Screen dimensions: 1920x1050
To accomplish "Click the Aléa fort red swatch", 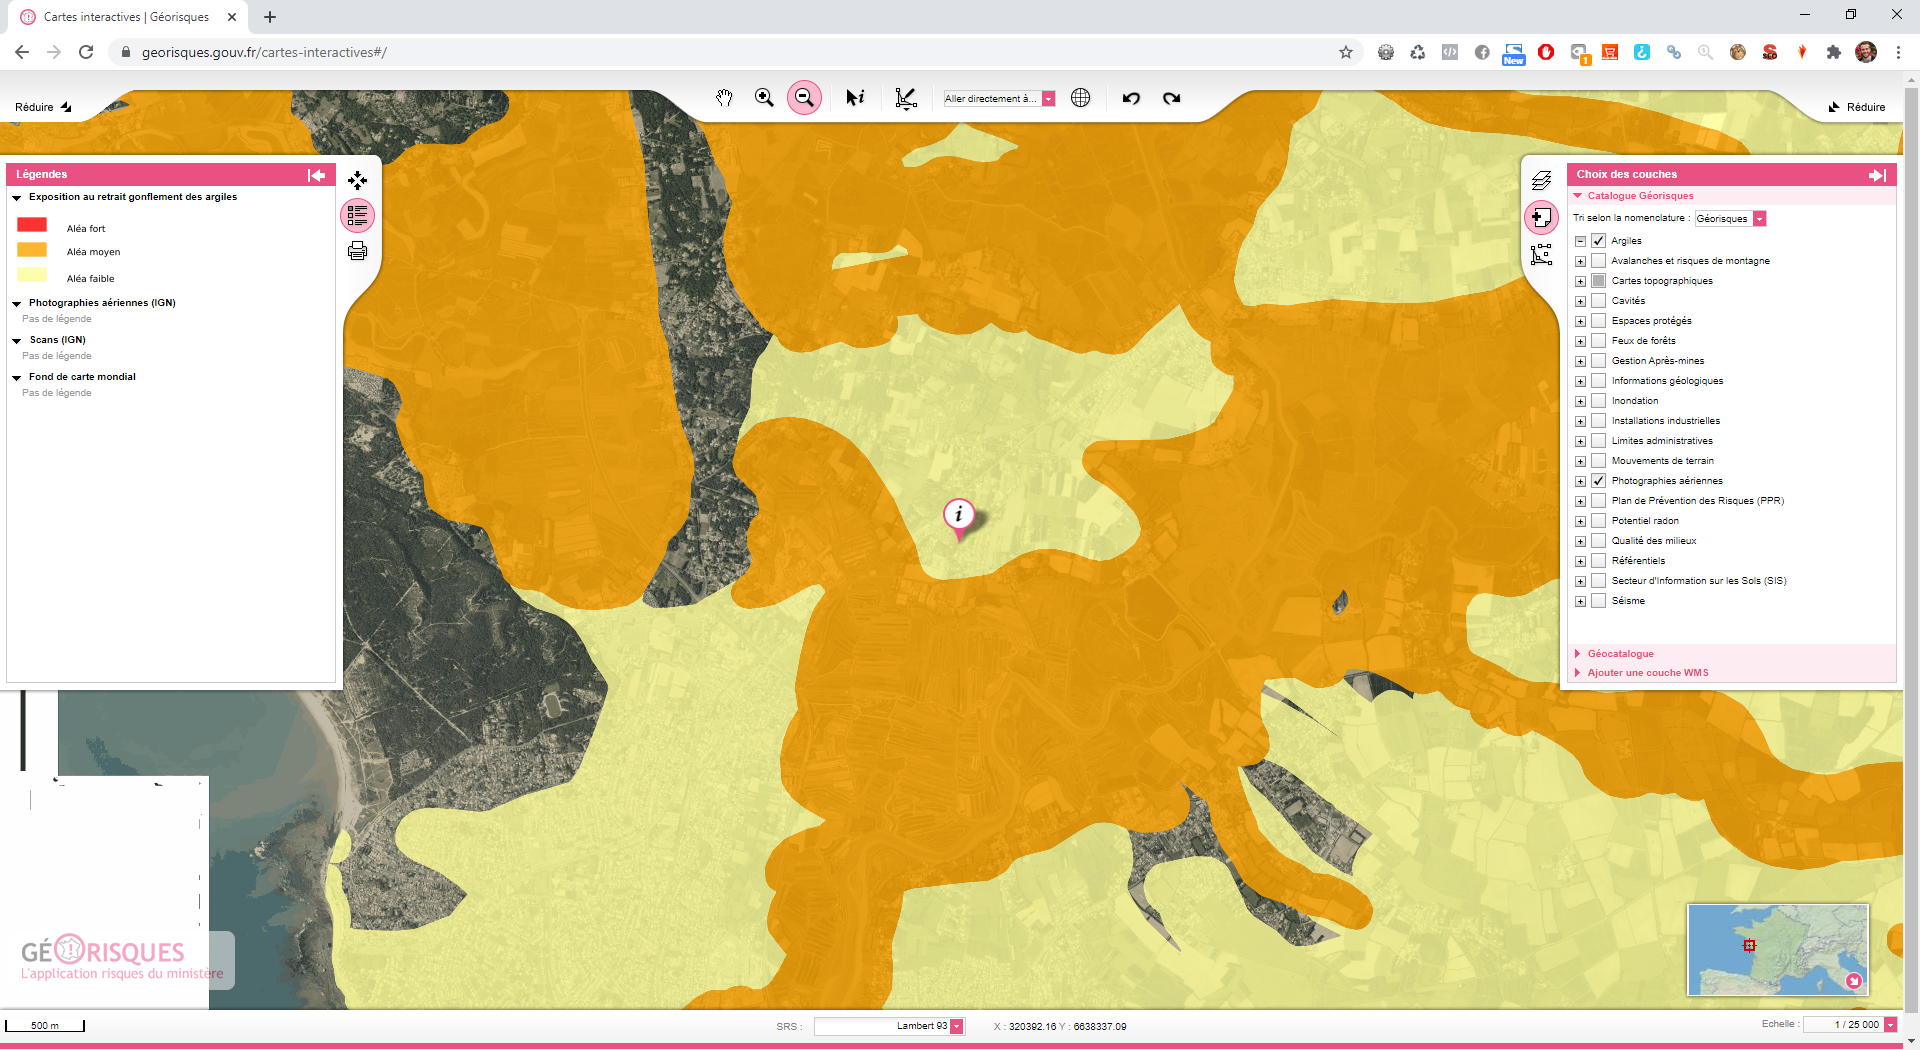I will pyautogui.click(x=32, y=226).
